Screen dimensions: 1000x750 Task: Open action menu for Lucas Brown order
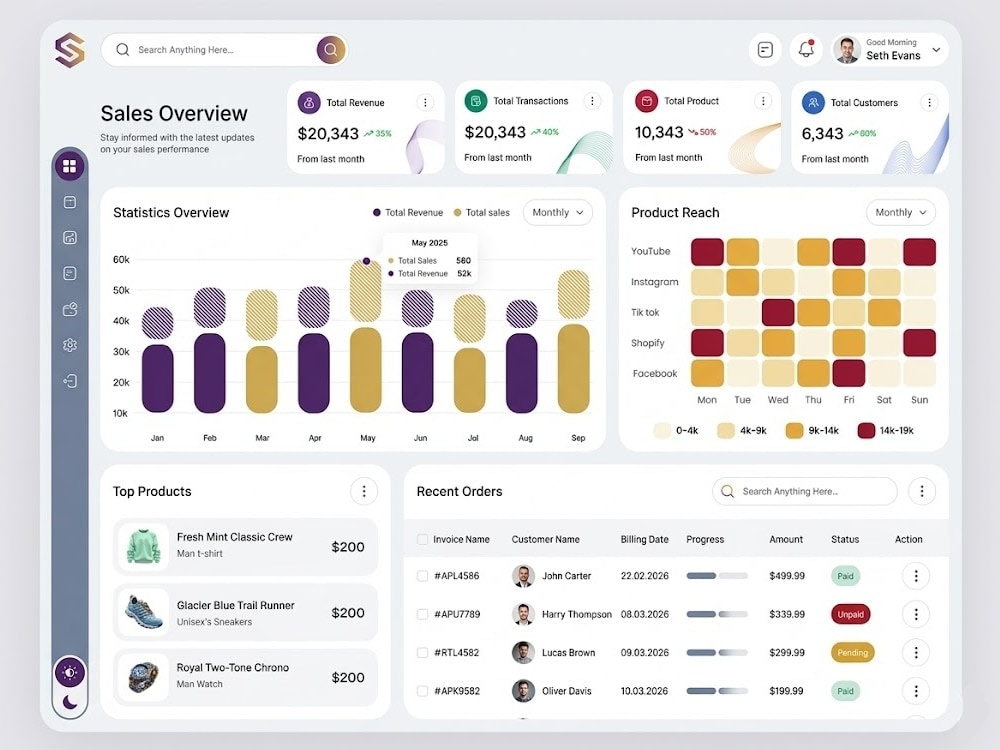(x=916, y=652)
